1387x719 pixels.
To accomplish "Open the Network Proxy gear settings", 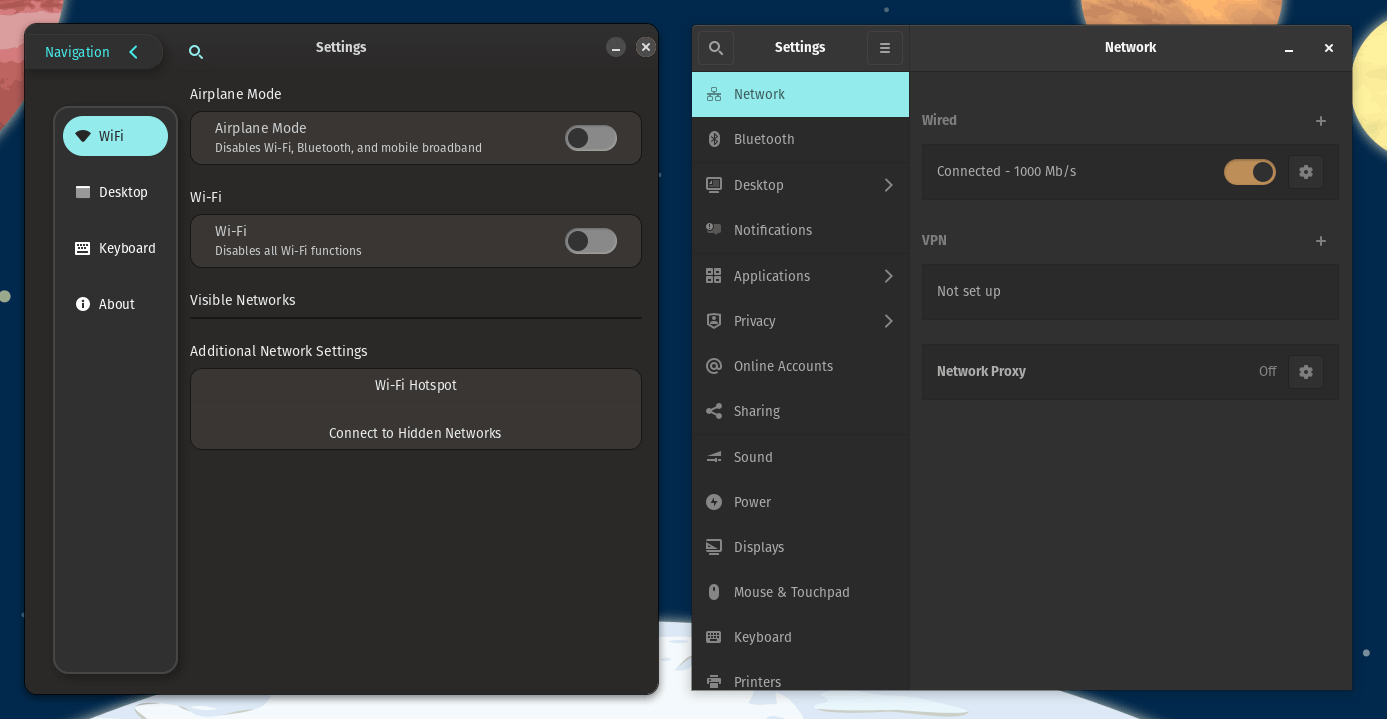I will click(x=1305, y=372).
